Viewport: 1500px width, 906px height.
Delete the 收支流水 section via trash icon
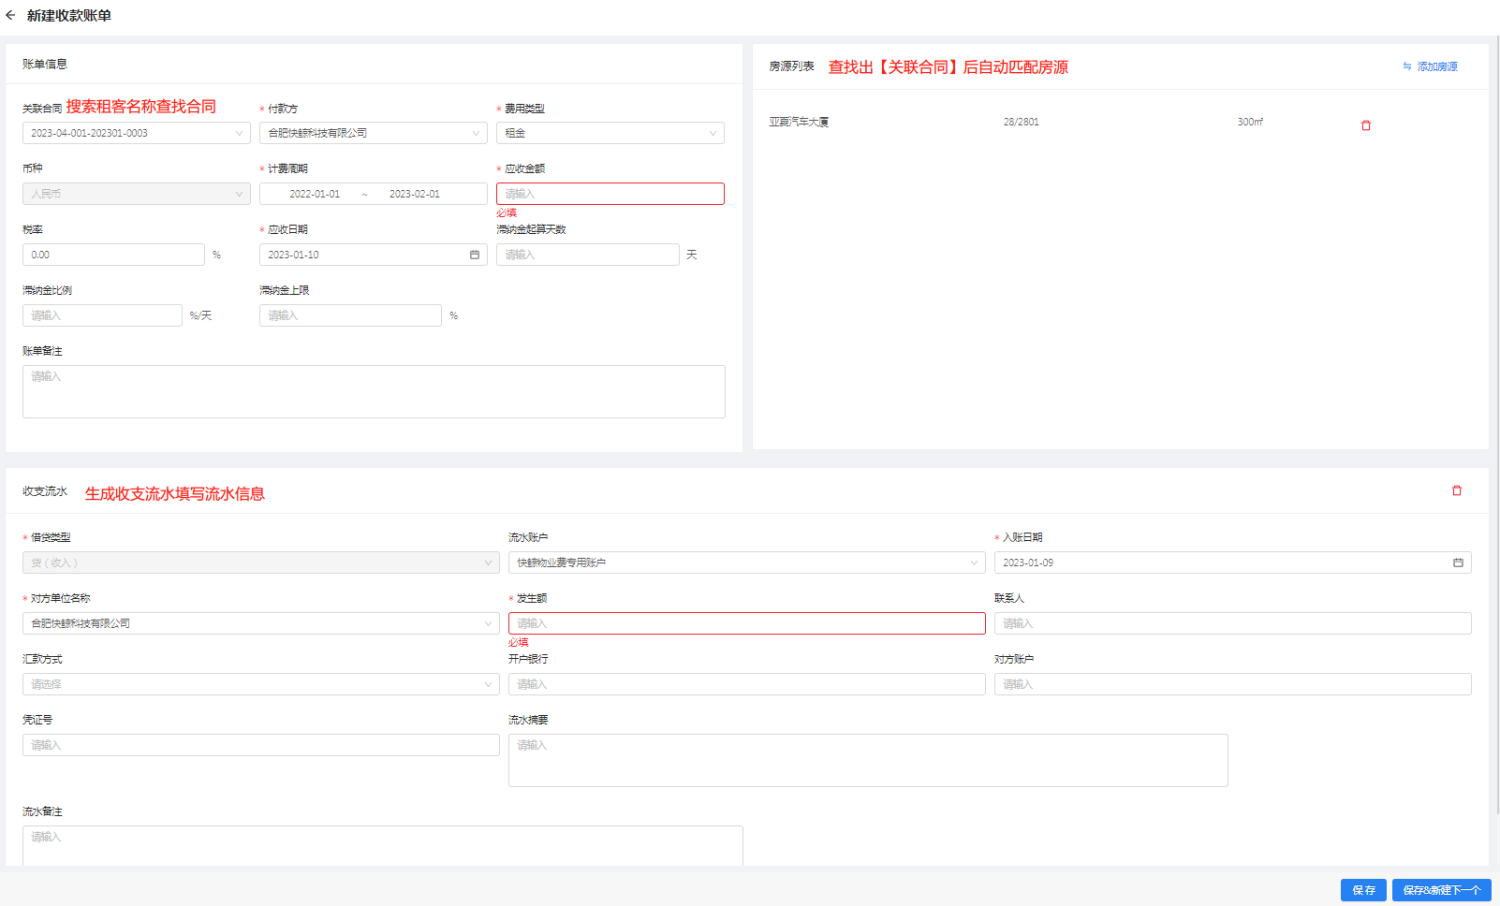point(1457,490)
